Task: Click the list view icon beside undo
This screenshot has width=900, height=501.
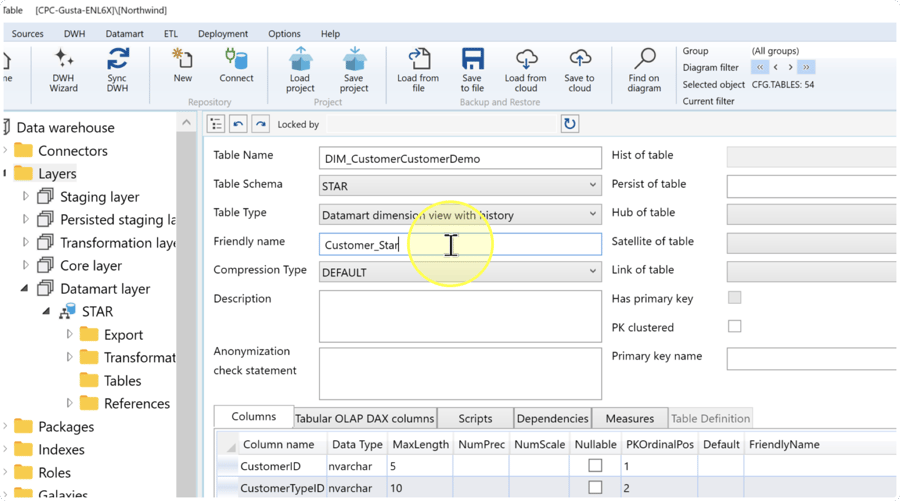Action: 216,124
